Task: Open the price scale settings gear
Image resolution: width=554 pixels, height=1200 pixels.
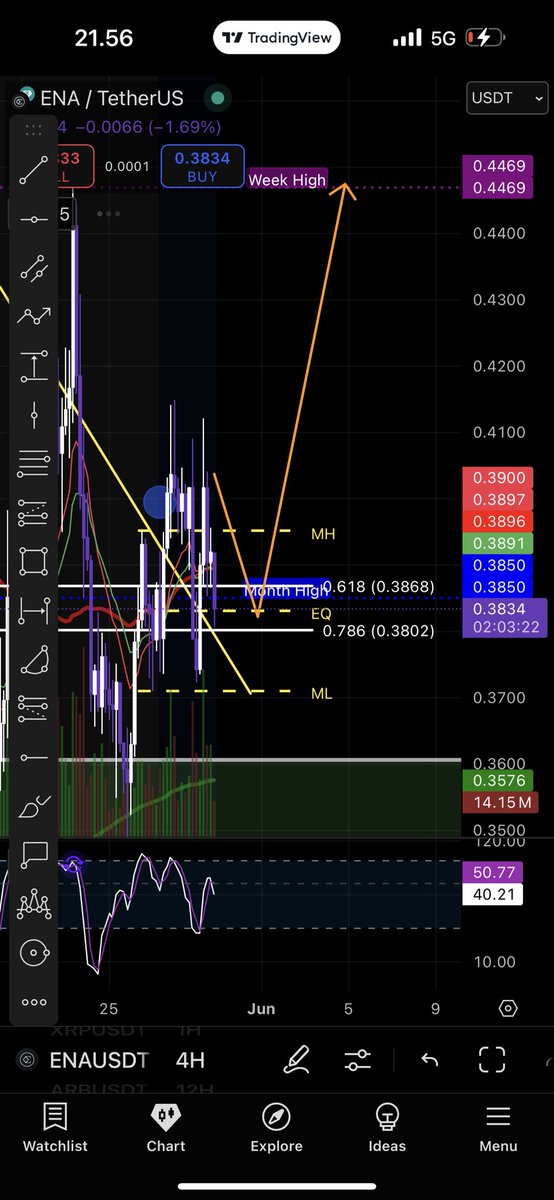Action: click(x=507, y=1008)
